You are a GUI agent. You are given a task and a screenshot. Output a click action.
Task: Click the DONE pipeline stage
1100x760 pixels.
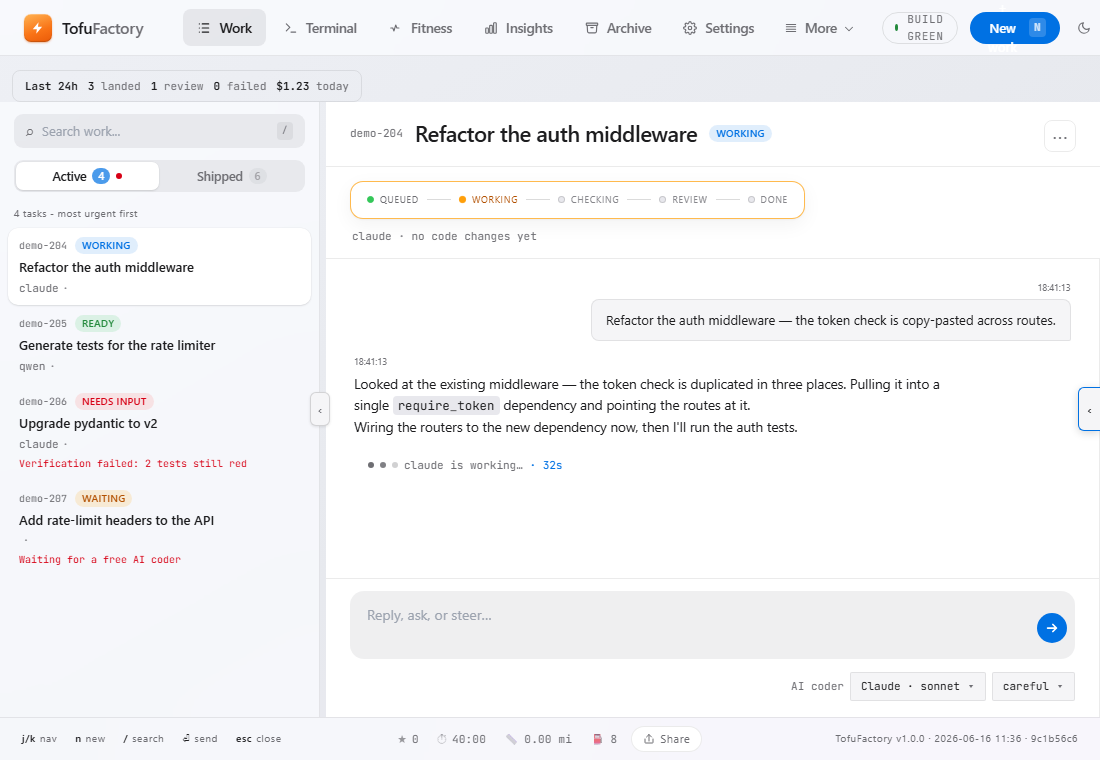tap(767, 200)
